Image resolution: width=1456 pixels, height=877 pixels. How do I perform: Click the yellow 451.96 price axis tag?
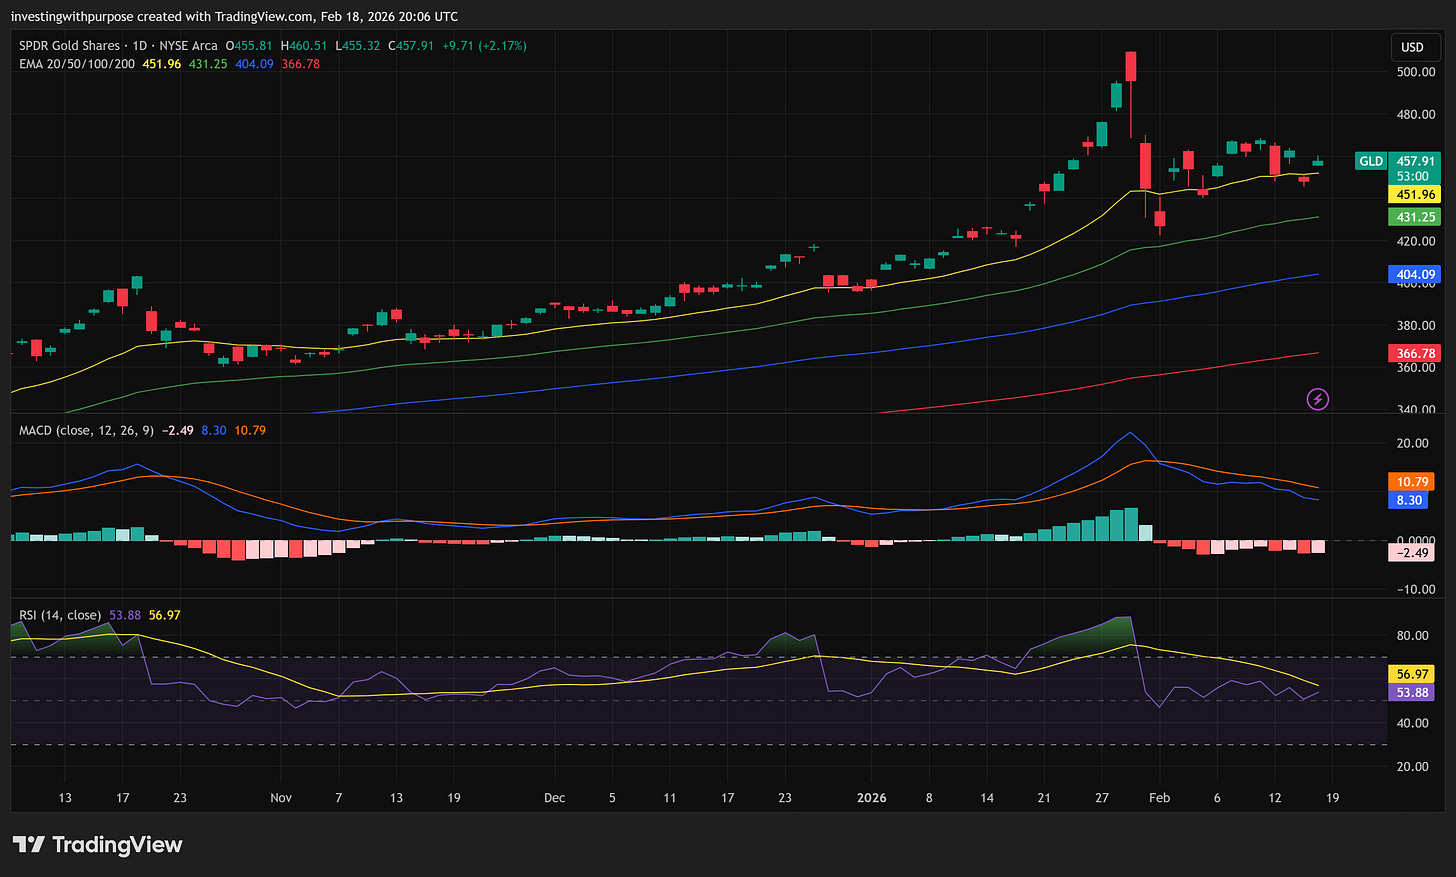tap(1415, 195)
